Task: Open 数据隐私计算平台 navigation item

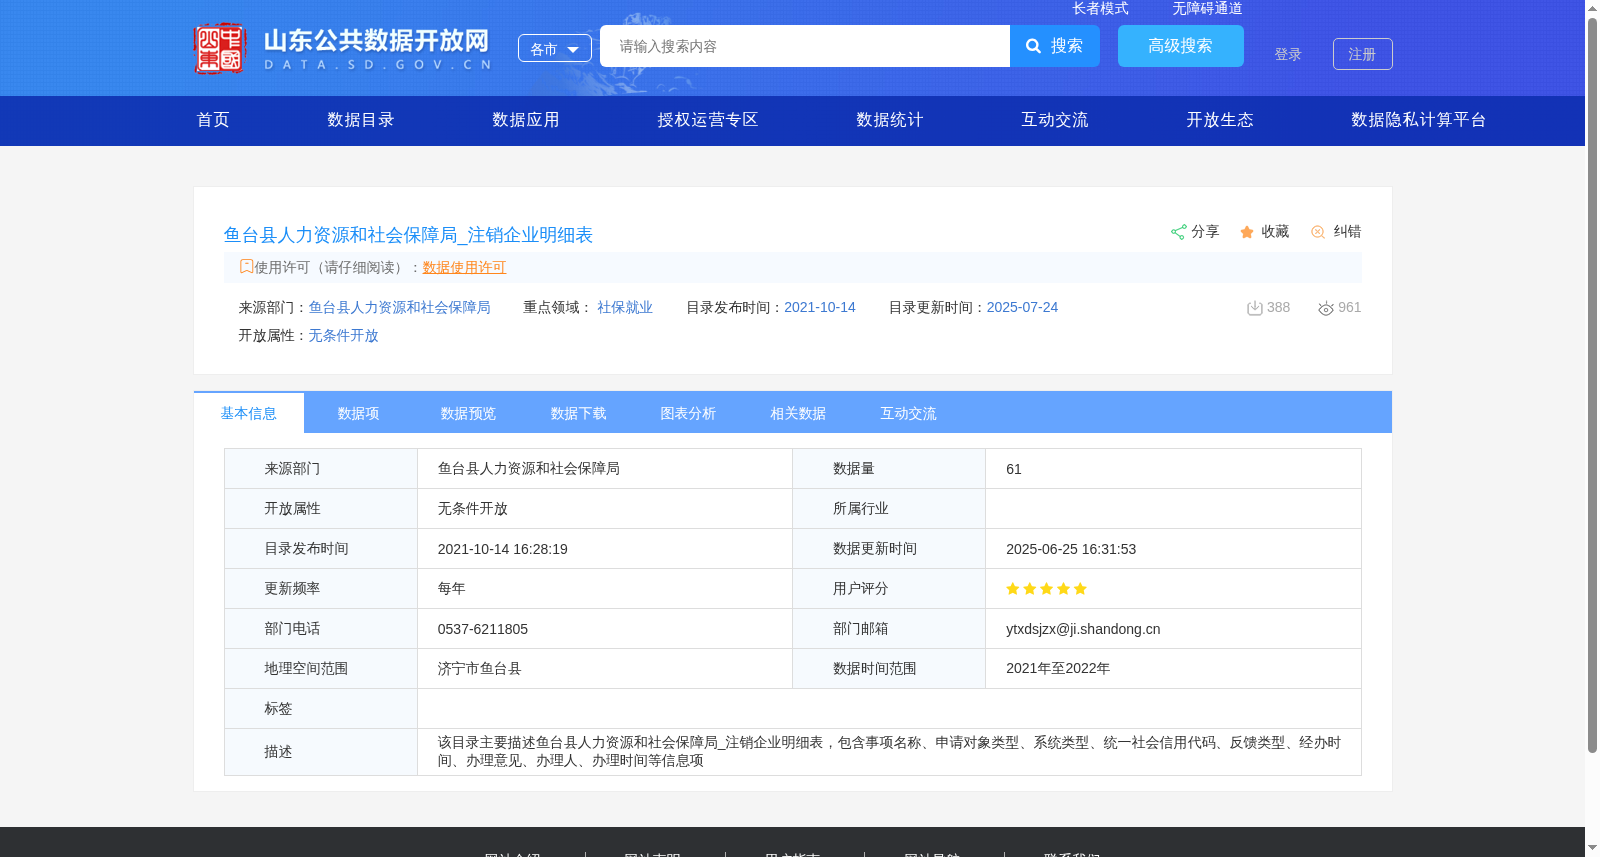Action: (x=1419, y=120)
